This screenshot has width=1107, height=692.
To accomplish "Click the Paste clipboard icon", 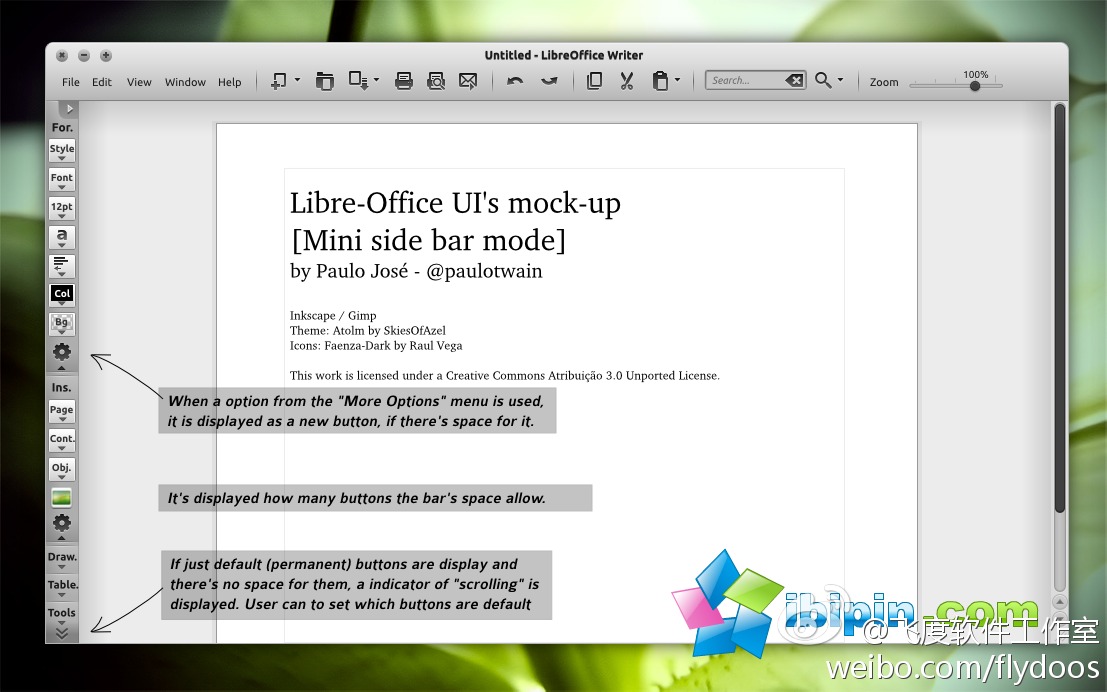I will coord(660,81).
